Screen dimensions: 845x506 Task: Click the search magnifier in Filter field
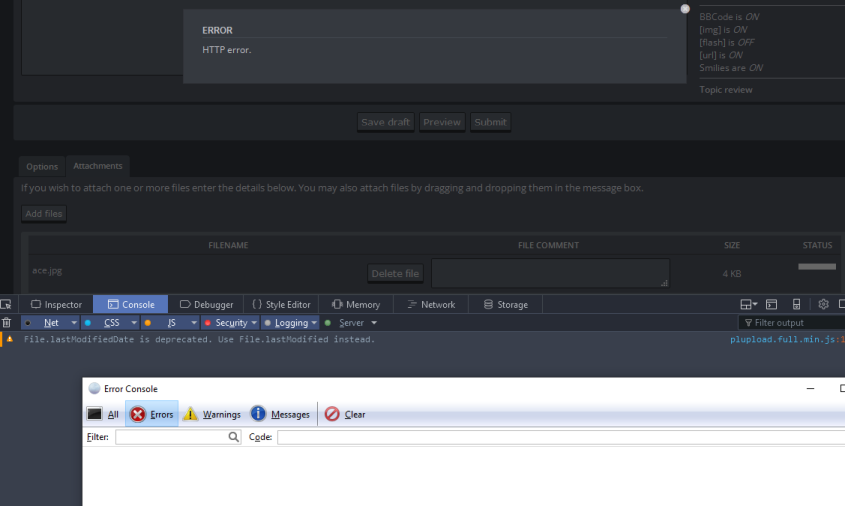click(233, 437)
